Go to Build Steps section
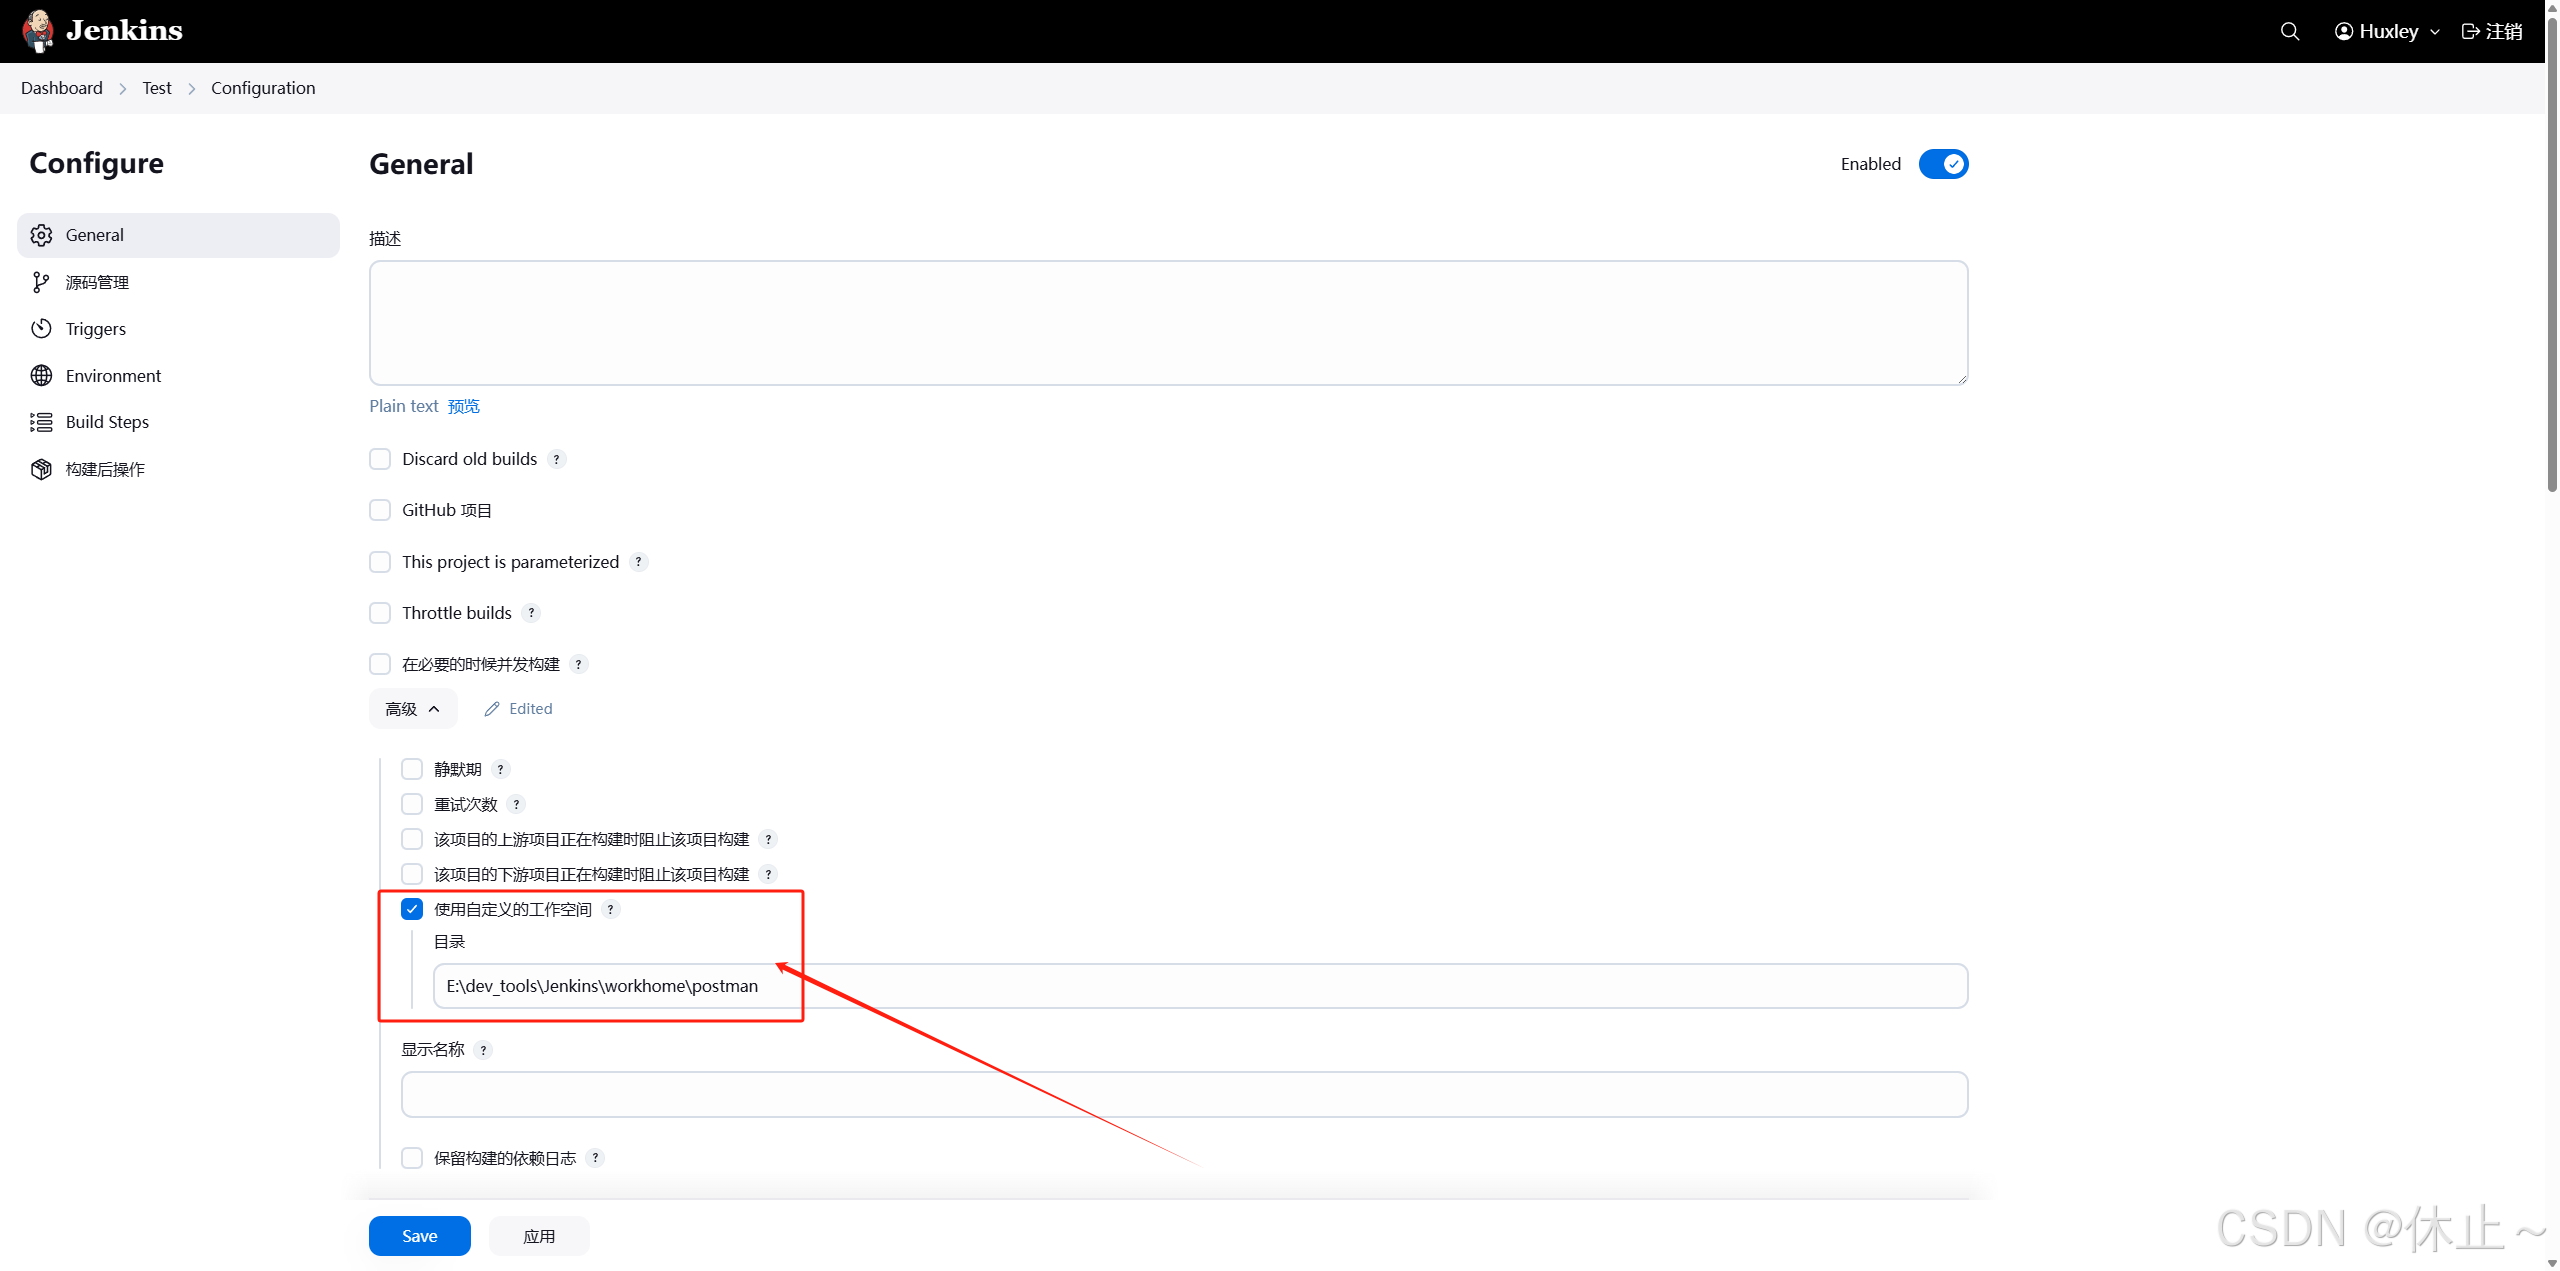The width and height of the screenshot is (2560, 1271). 107,422
